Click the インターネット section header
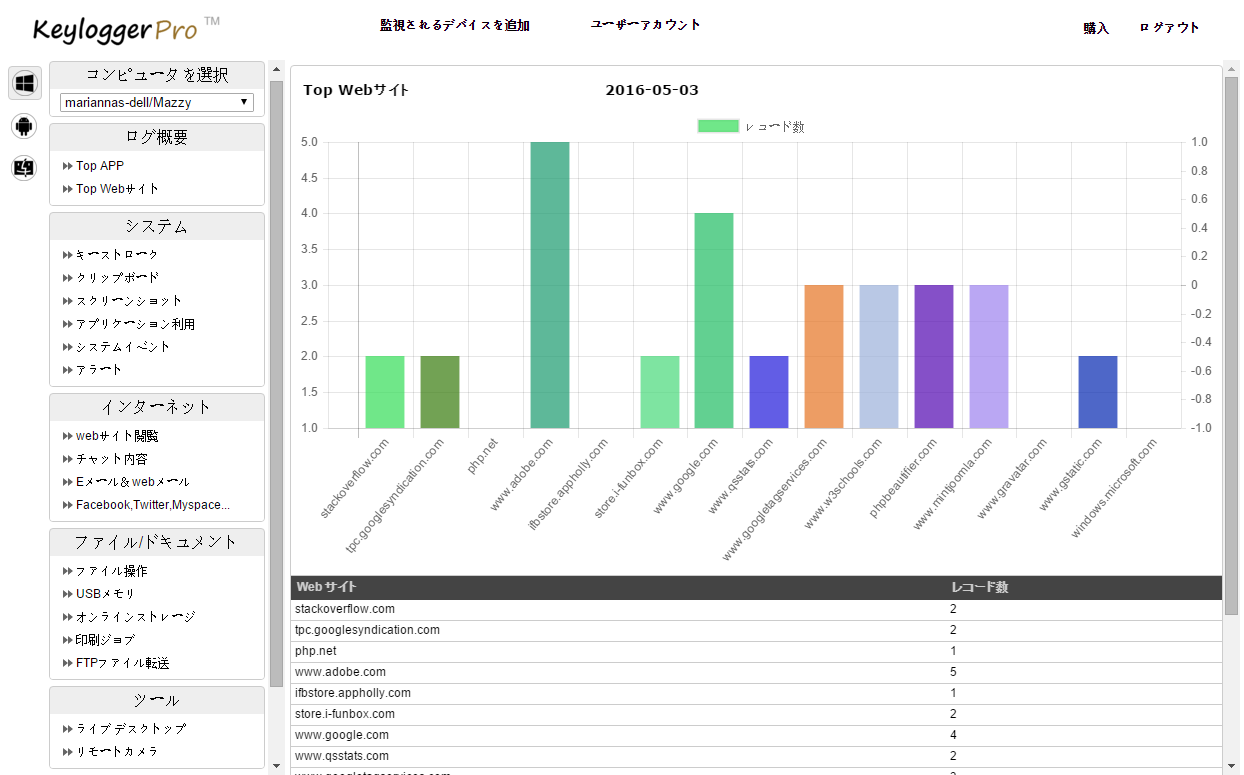 click(157, 407)
